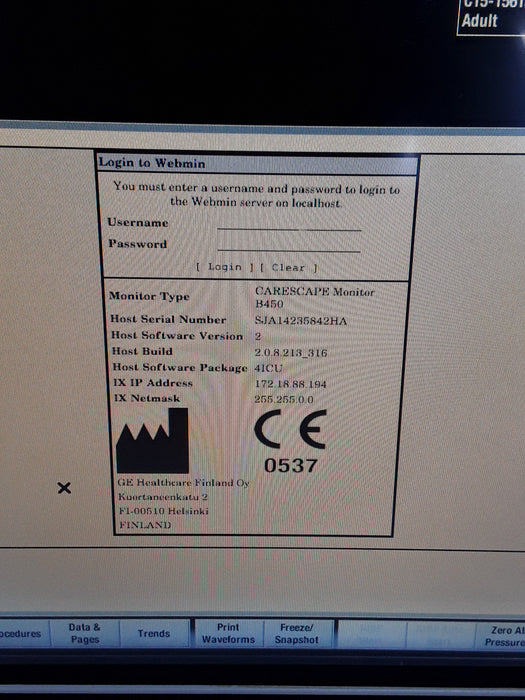Click the [ Login ] button
Image resolution: width=525 pixels, height=700 pixels.
click(x=225, y=267)
